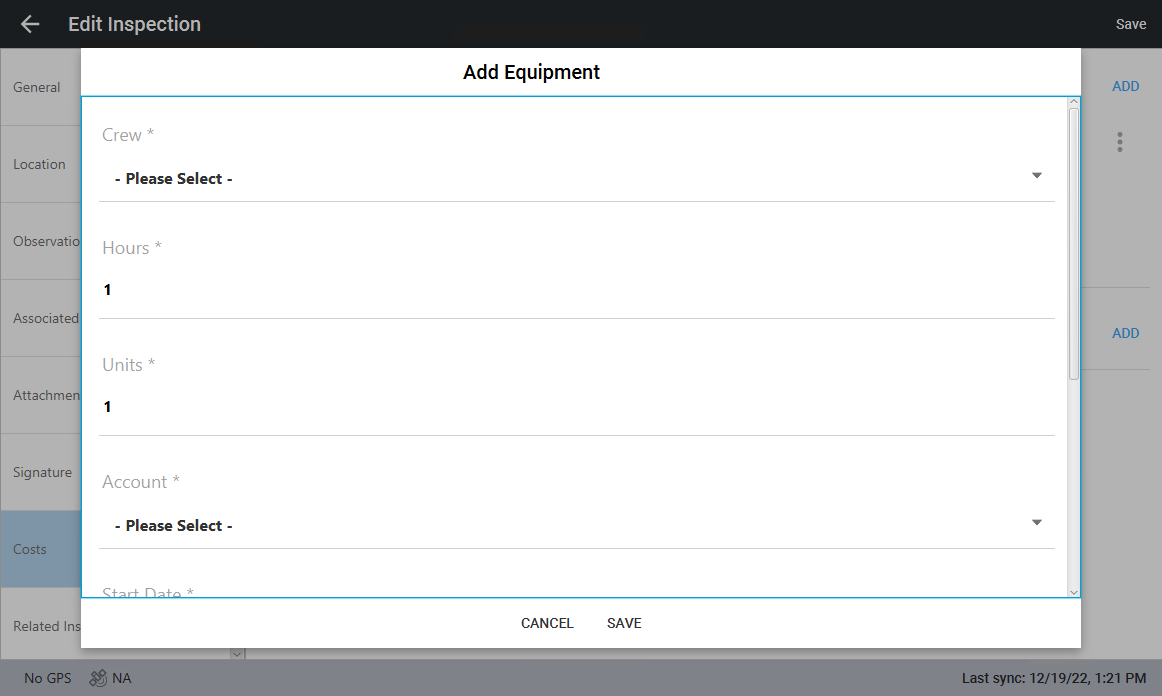Click the back arrow icon
This screenshot has width=1162, height=696.
[30, 24]
